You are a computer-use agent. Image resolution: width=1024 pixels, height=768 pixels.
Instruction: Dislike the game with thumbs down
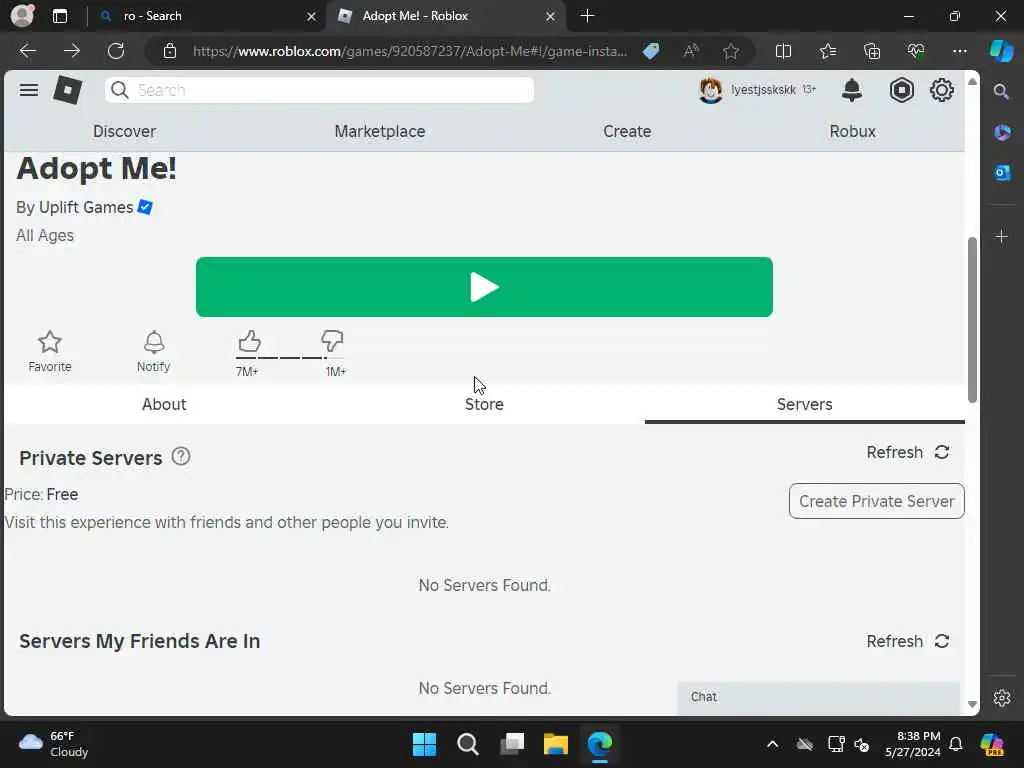coord(332,341)
